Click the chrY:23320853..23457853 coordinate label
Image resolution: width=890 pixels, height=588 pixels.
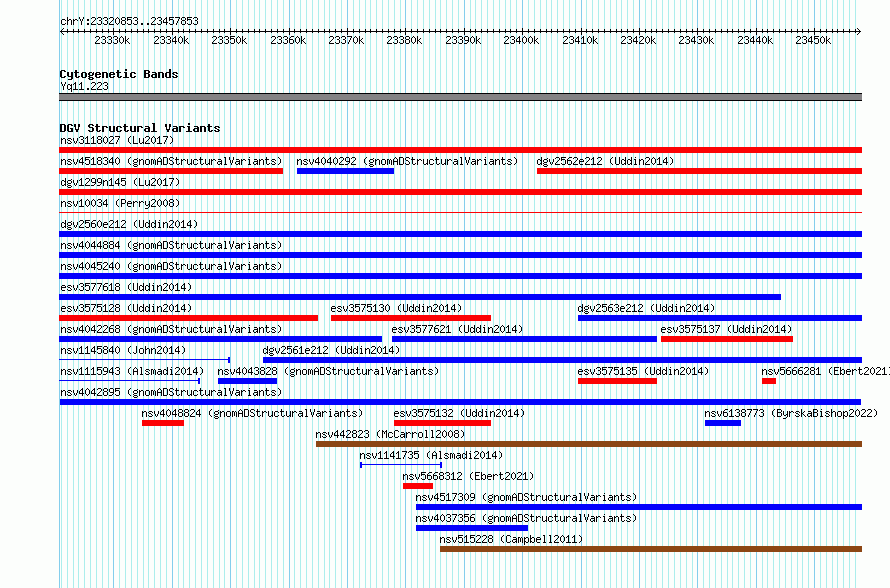129,21
